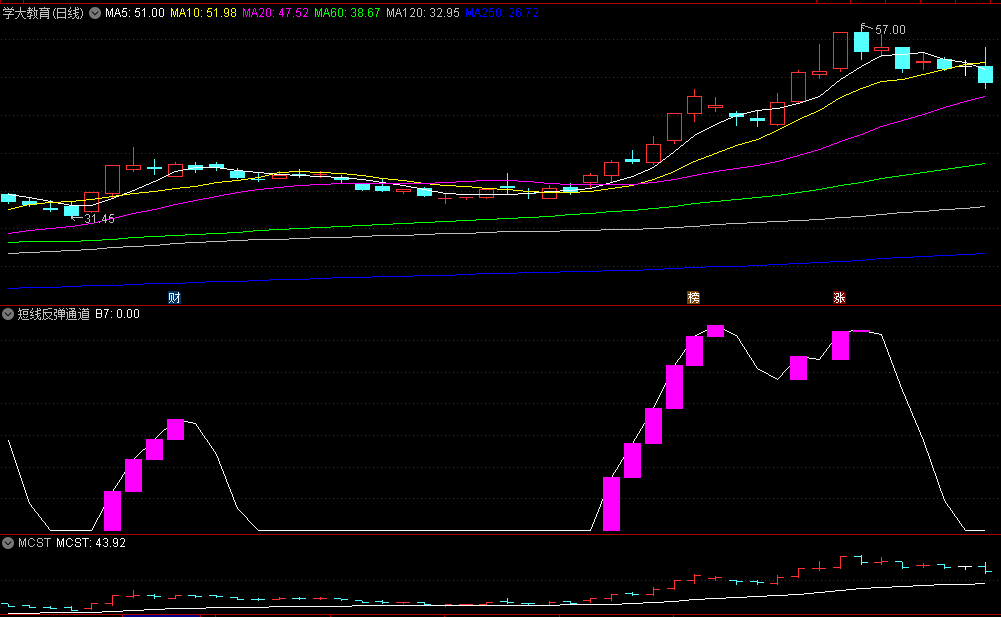Click the 涨 event marker icon
The height and width of the screenshot is (617, 1001).
839,298
